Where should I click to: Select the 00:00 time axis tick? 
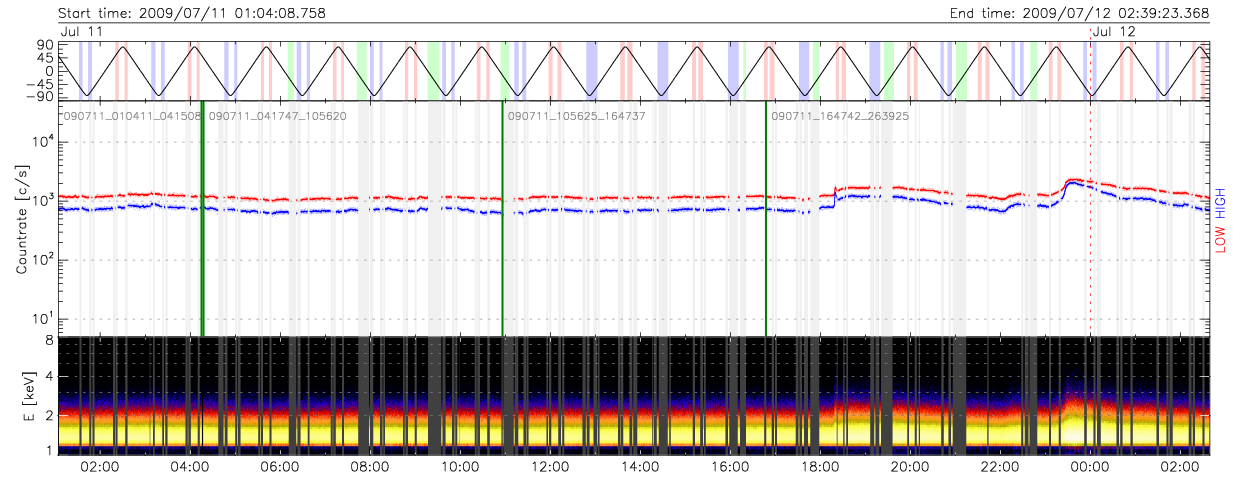(1089, 467)
